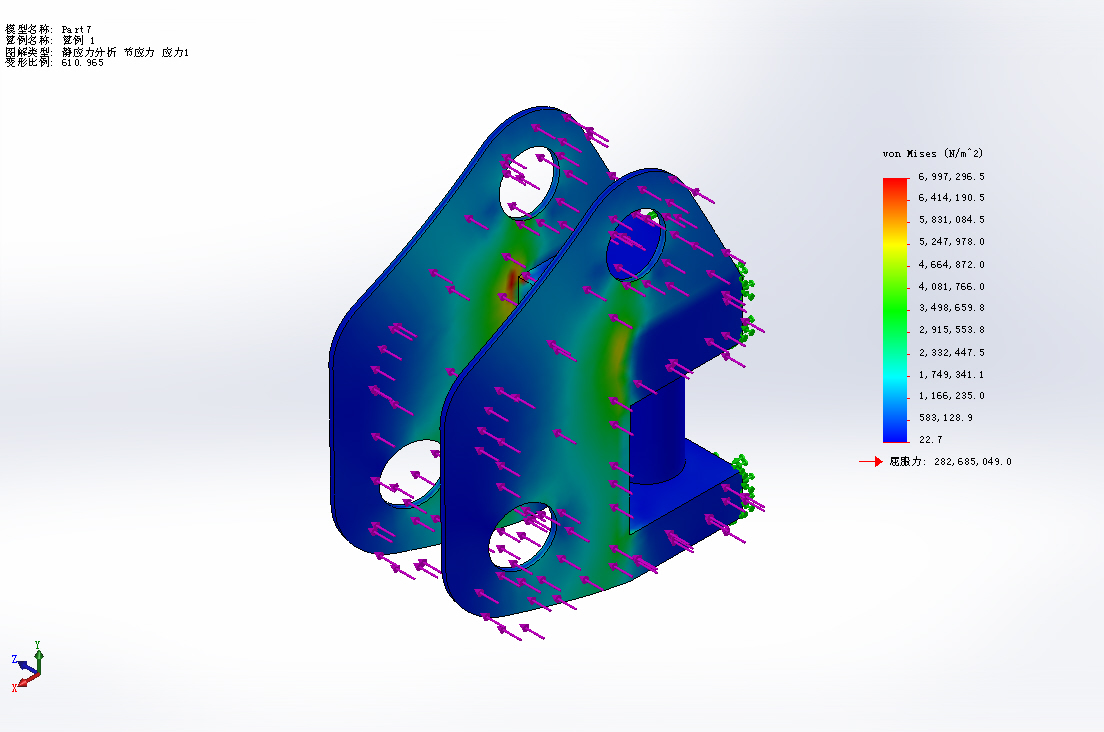
Task: Click the legend value 583,128.9
Action: click(x=946, y=417)
